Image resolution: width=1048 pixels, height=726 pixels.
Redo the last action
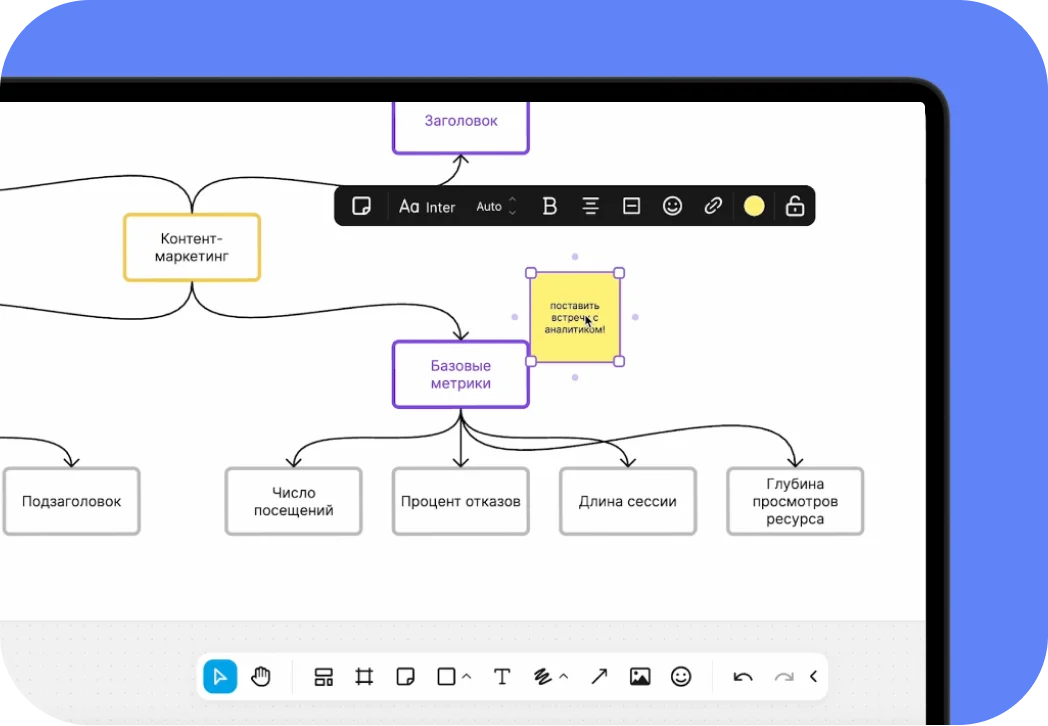tap(783, 677)
